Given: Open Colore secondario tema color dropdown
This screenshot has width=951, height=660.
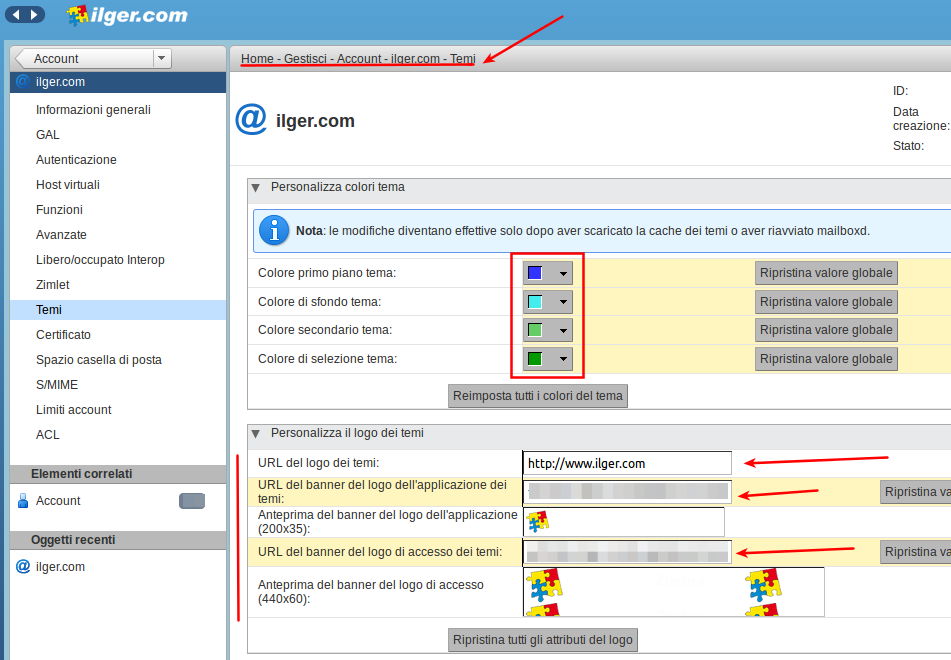Looking at the screenshot, I should 563,331.
